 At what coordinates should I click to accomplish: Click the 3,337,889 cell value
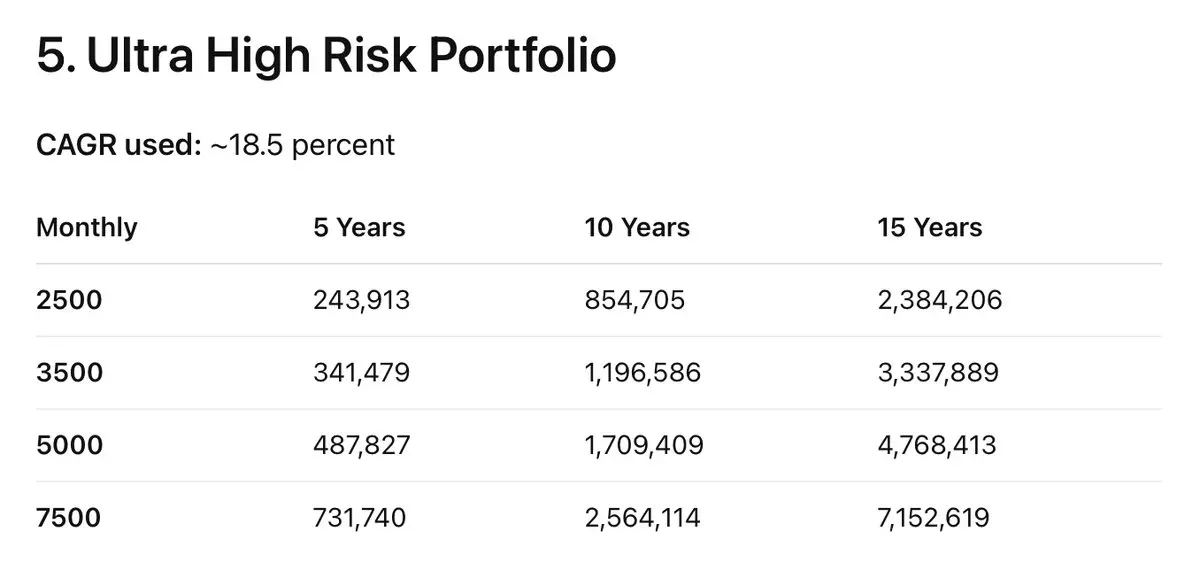[938, 373]
